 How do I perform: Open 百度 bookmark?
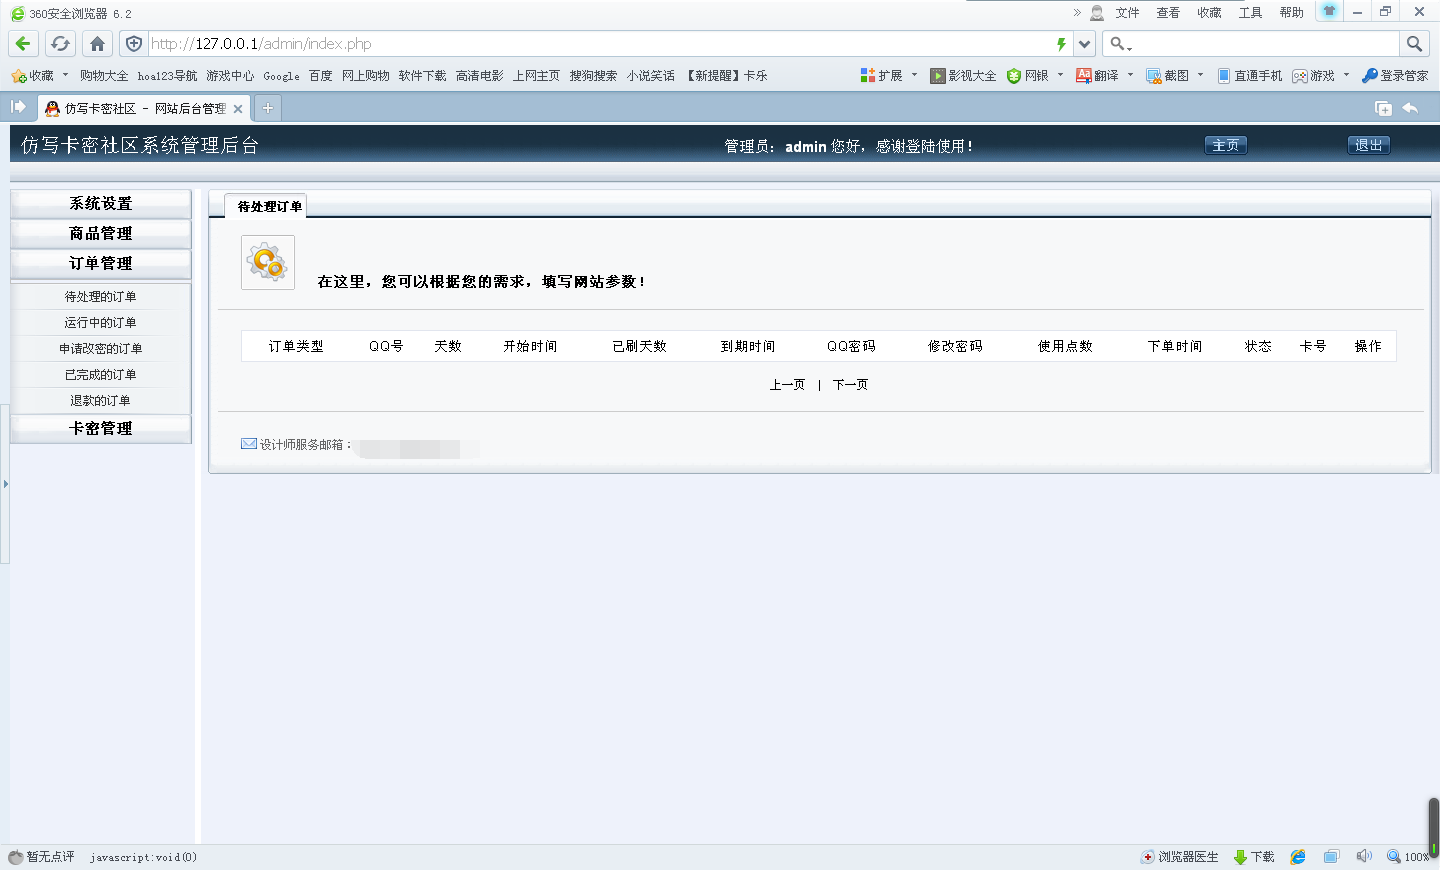[x=320, y=76]
